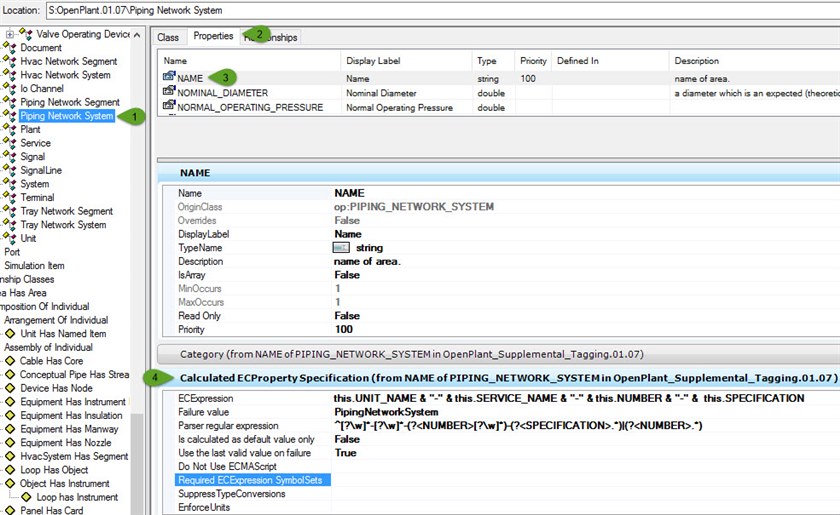
Task: Click the Document class icon in tree
Action: click(10, 48)
